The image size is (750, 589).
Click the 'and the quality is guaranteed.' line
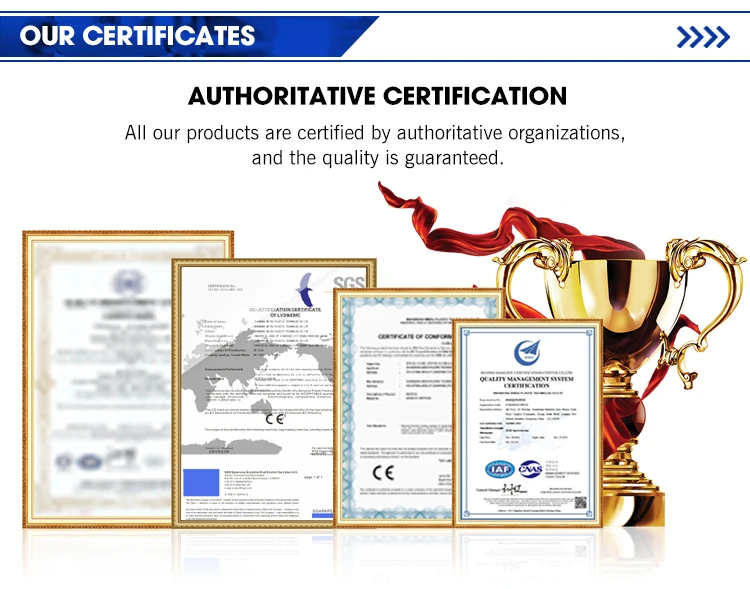[378, 157]
